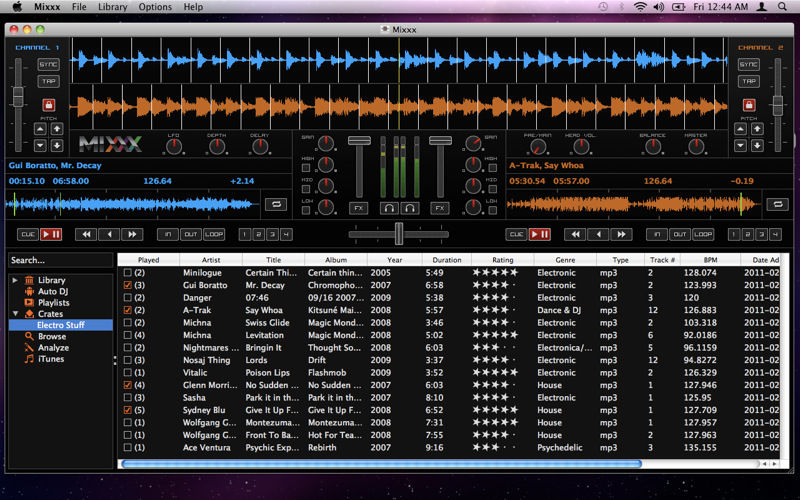Click Channel 2 CUE button
The image size is (800, 500).
tap(517, 234)
